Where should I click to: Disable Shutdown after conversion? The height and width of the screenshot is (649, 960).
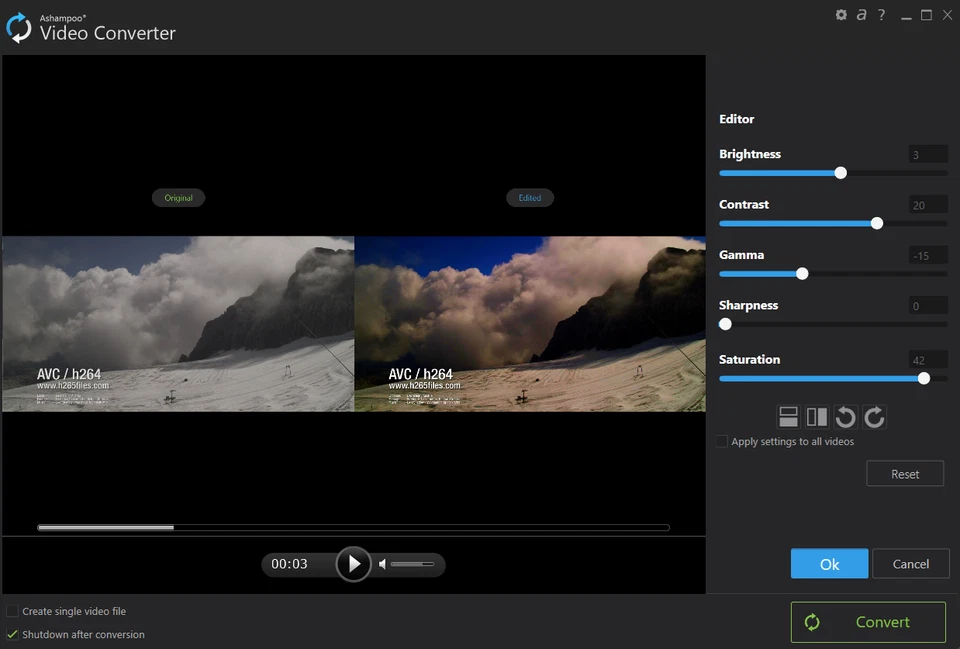click(x=11, y=634)
